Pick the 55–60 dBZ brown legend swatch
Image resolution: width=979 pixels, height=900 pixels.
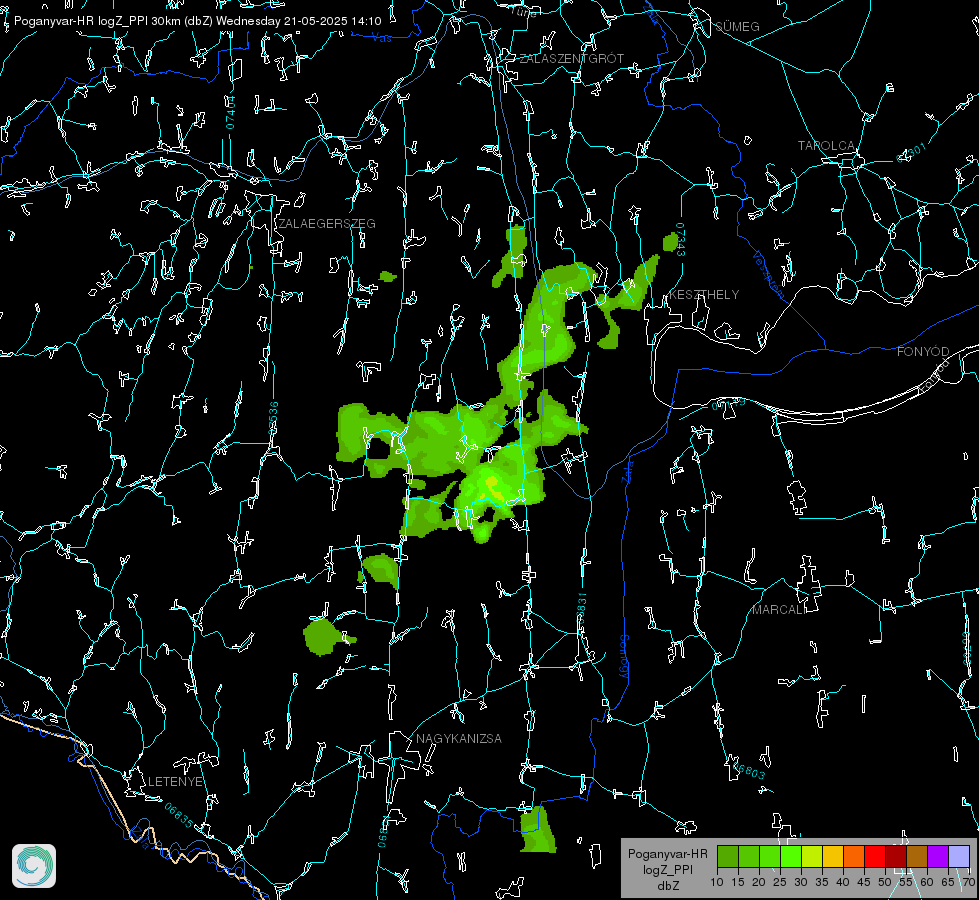click(917, 856)
